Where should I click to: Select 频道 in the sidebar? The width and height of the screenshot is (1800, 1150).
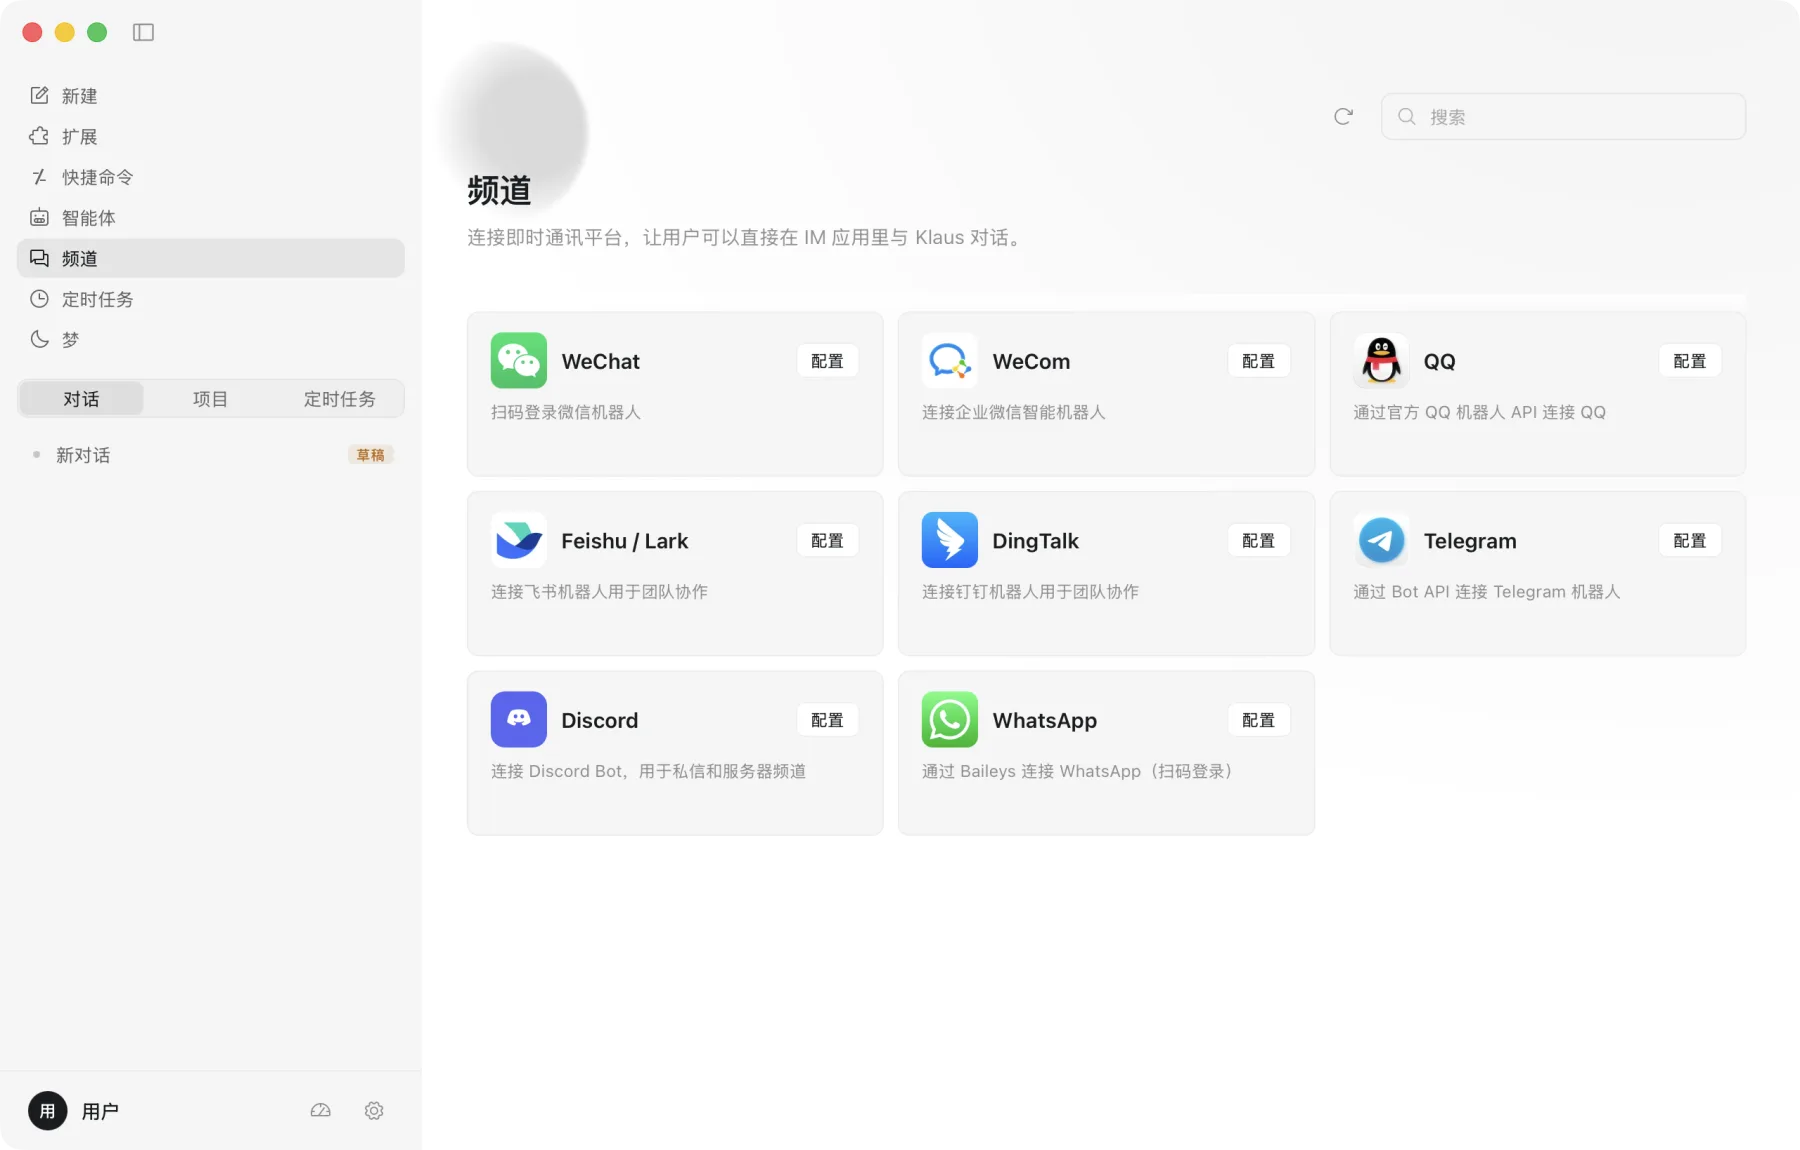(210, 258)
